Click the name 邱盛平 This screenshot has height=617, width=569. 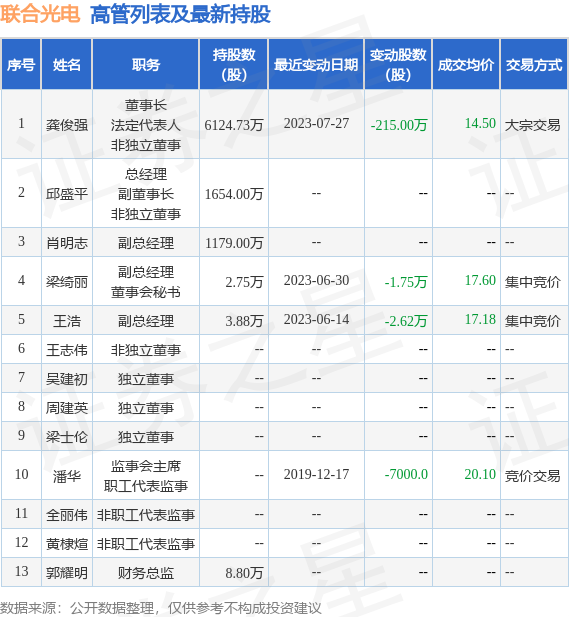pos(67,194)
